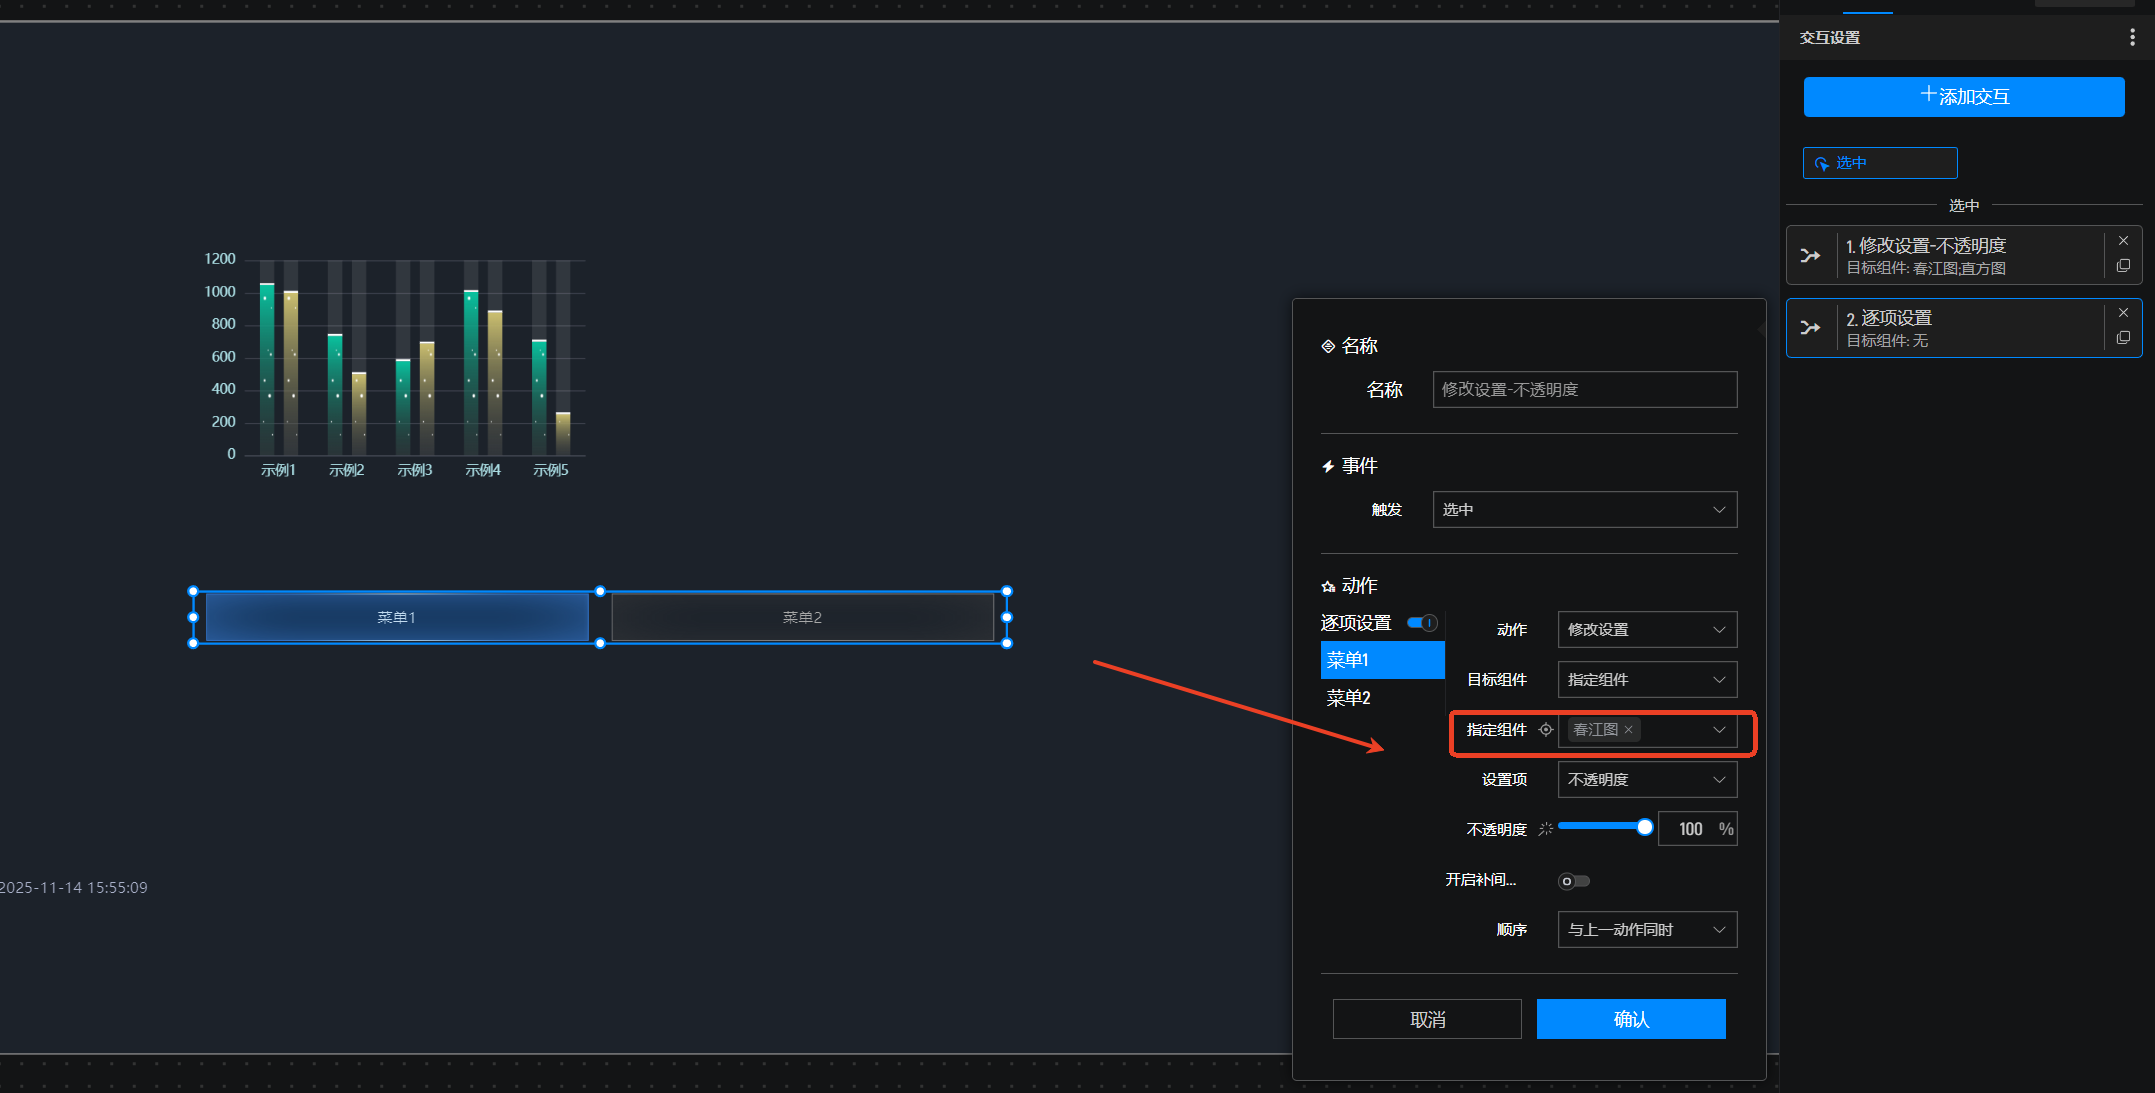Toggle the 逐项设置 switch

(1422, 623)
